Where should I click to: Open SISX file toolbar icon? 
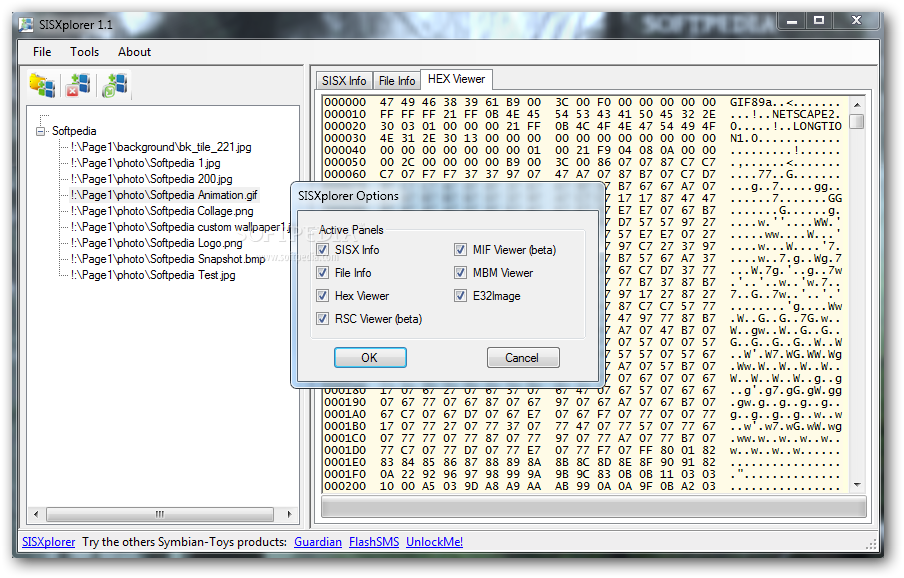pyautogui.click(x=43, y=85)
